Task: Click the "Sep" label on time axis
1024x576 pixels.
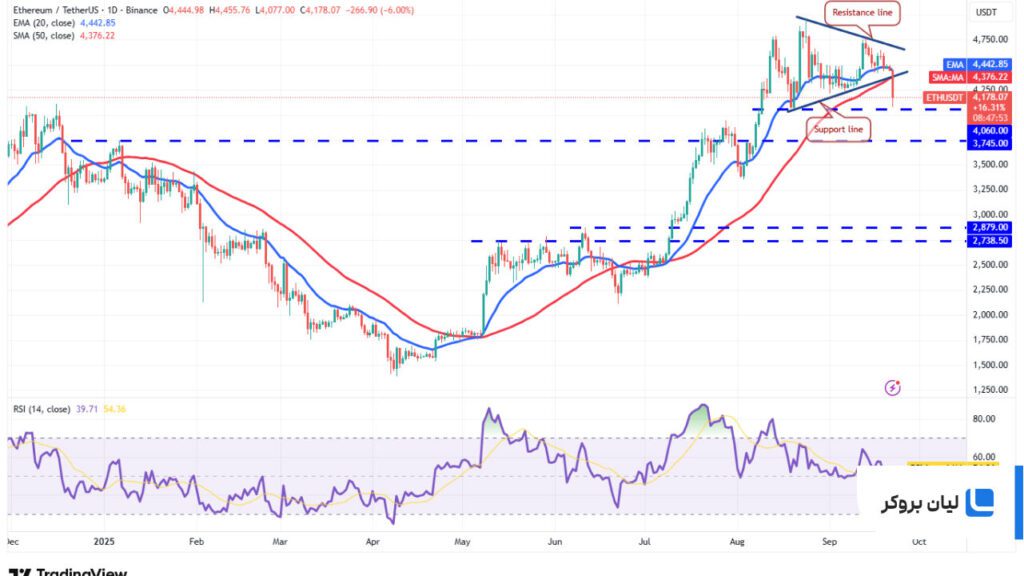Action: (x=829, y=542)
